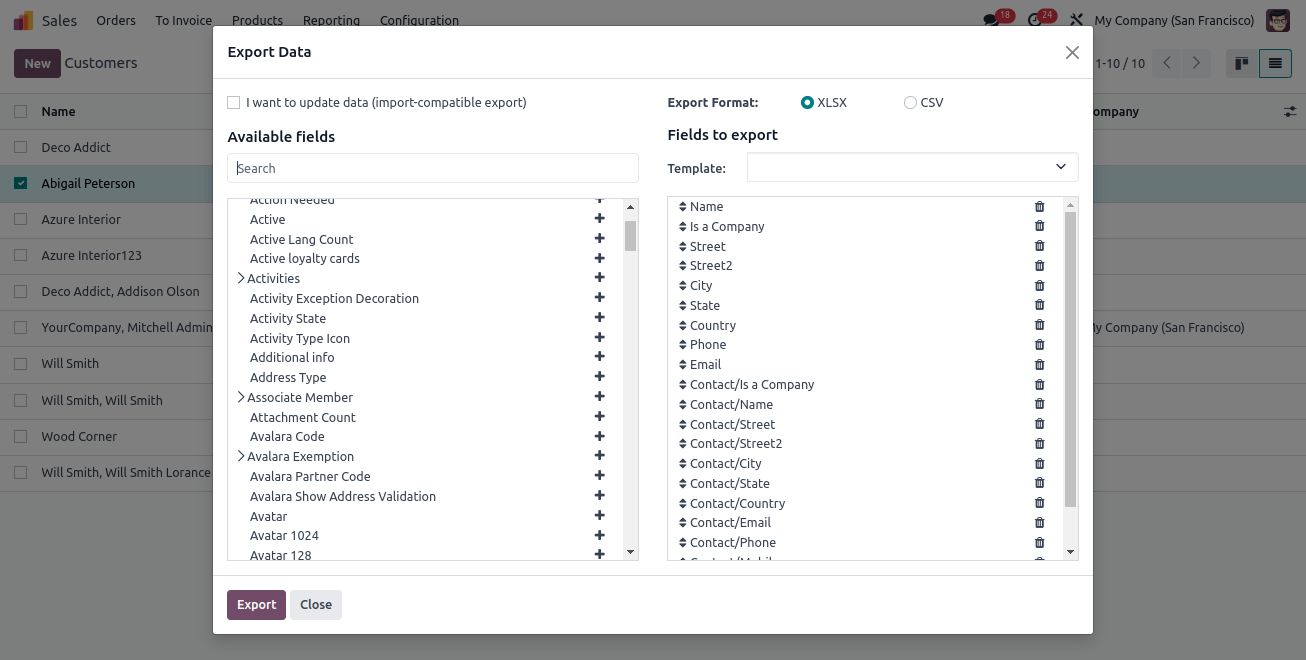Click the Close button in dialog footer
Image resolution: width=1306 pixels, height=660 pixels.
[x=316, y=604]
